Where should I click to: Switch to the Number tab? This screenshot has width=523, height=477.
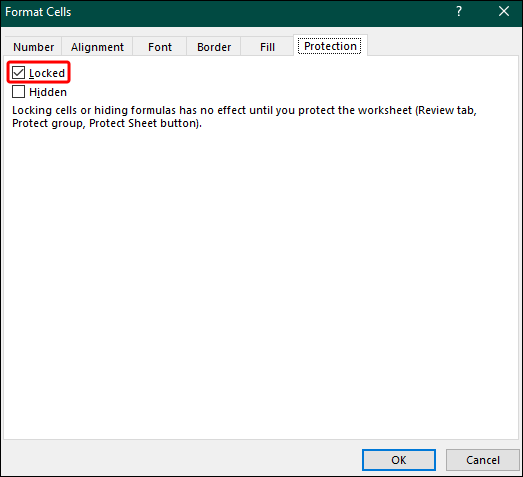[x=33, y=47]
